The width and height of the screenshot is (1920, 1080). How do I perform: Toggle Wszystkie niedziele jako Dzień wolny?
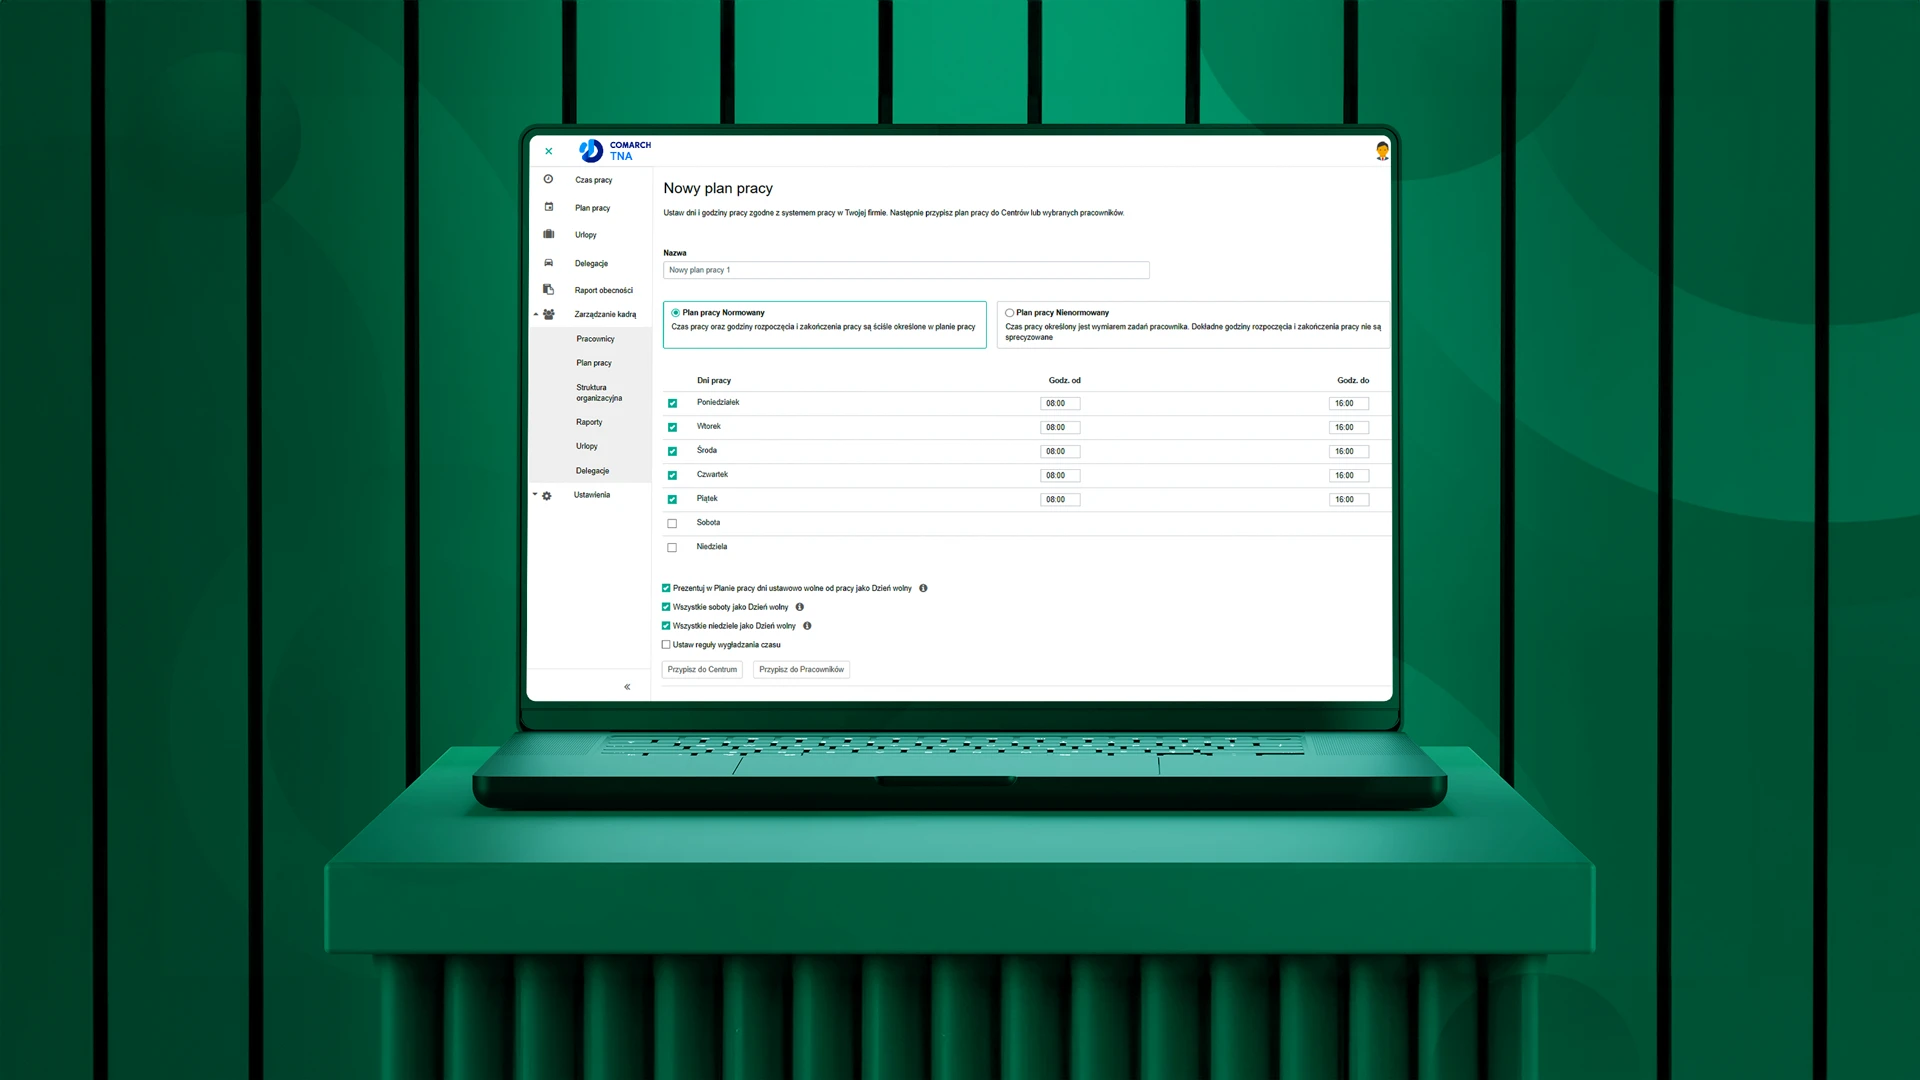pyautogui.click(x=666, y=626)
